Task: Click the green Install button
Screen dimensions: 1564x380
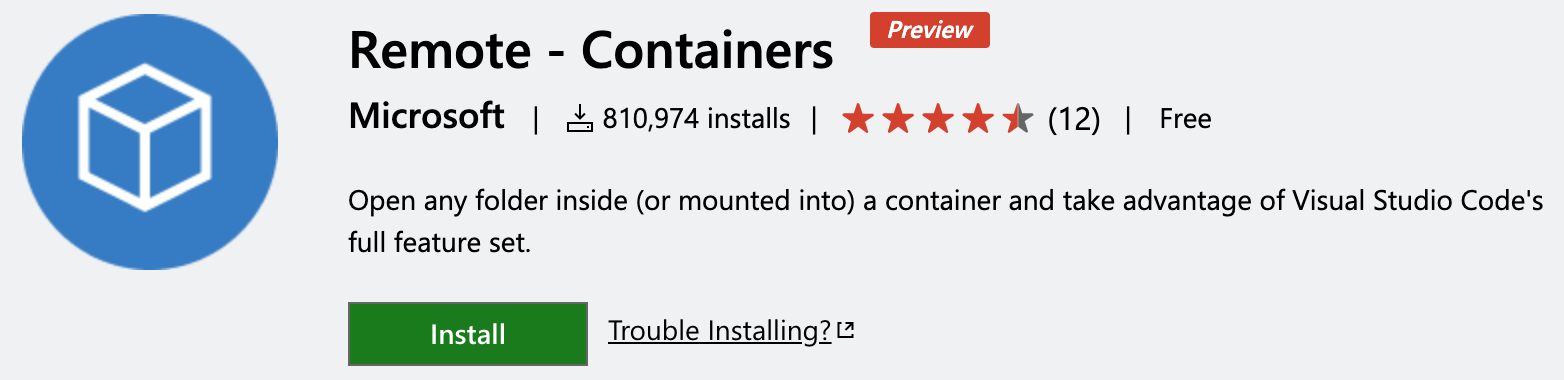Action: tap(467, 333)
